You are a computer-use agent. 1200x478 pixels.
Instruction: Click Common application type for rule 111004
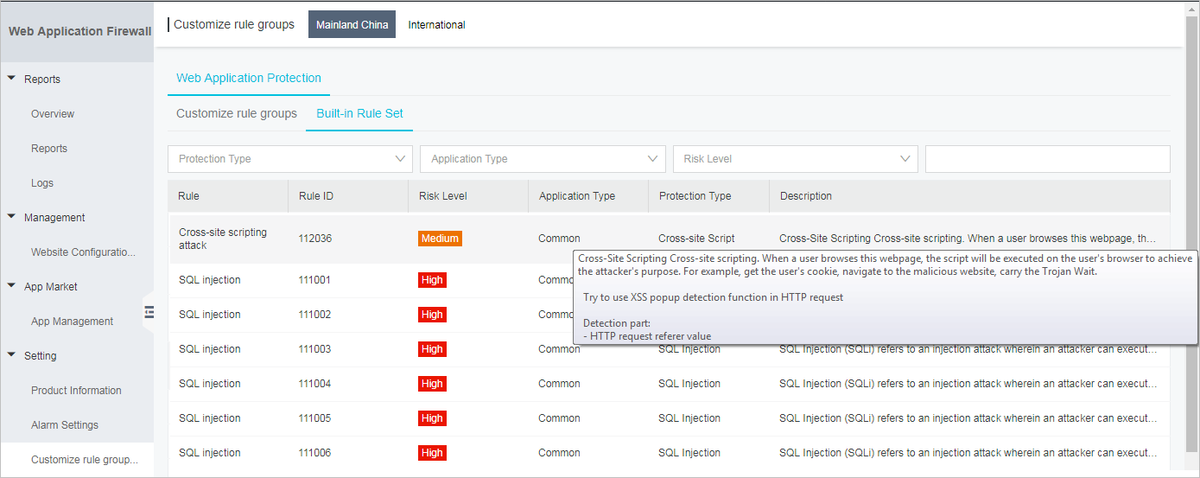559,383
